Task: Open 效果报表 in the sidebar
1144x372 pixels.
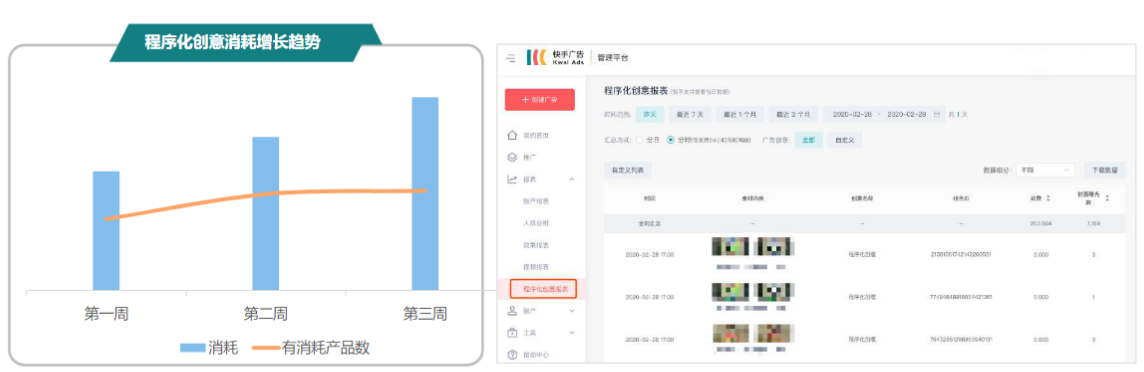Action: (x=536, y=245)
